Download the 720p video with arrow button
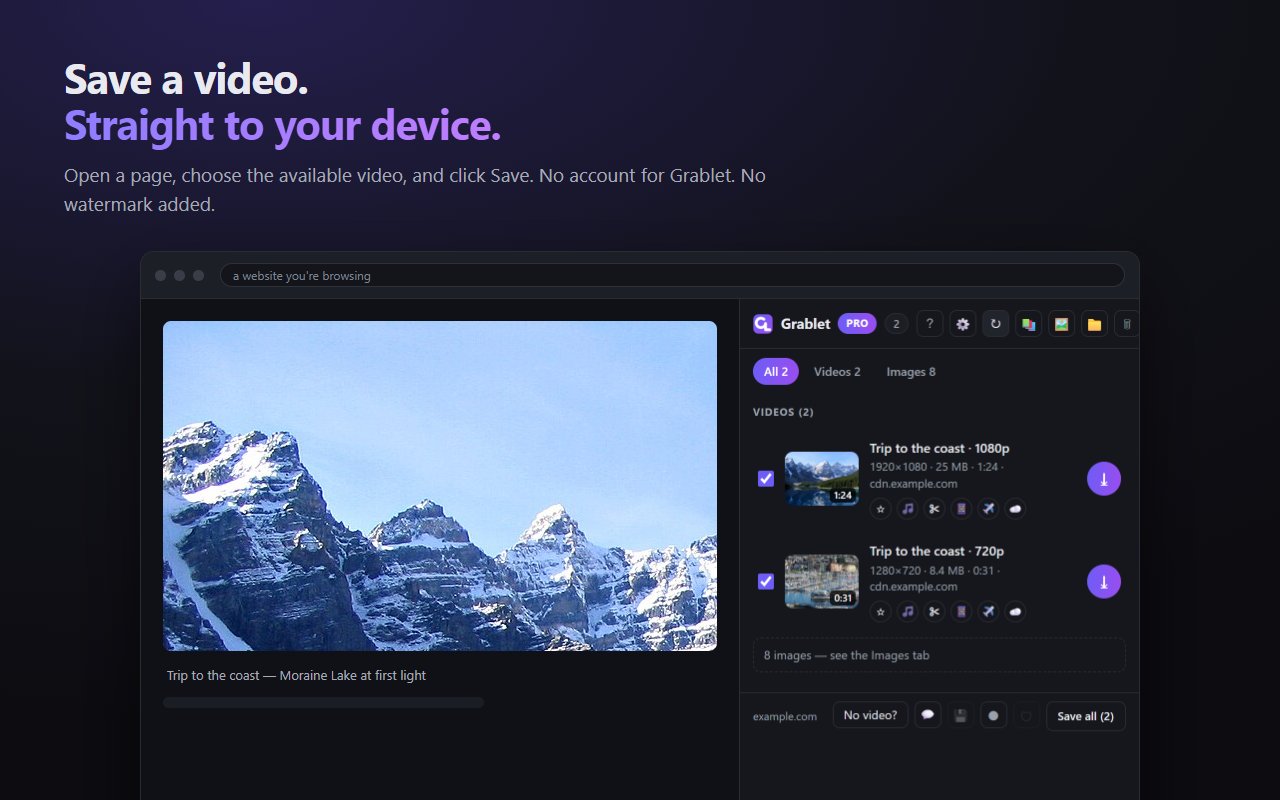This screenshot has width=1280, height=800. click(x=1104, y=581)
